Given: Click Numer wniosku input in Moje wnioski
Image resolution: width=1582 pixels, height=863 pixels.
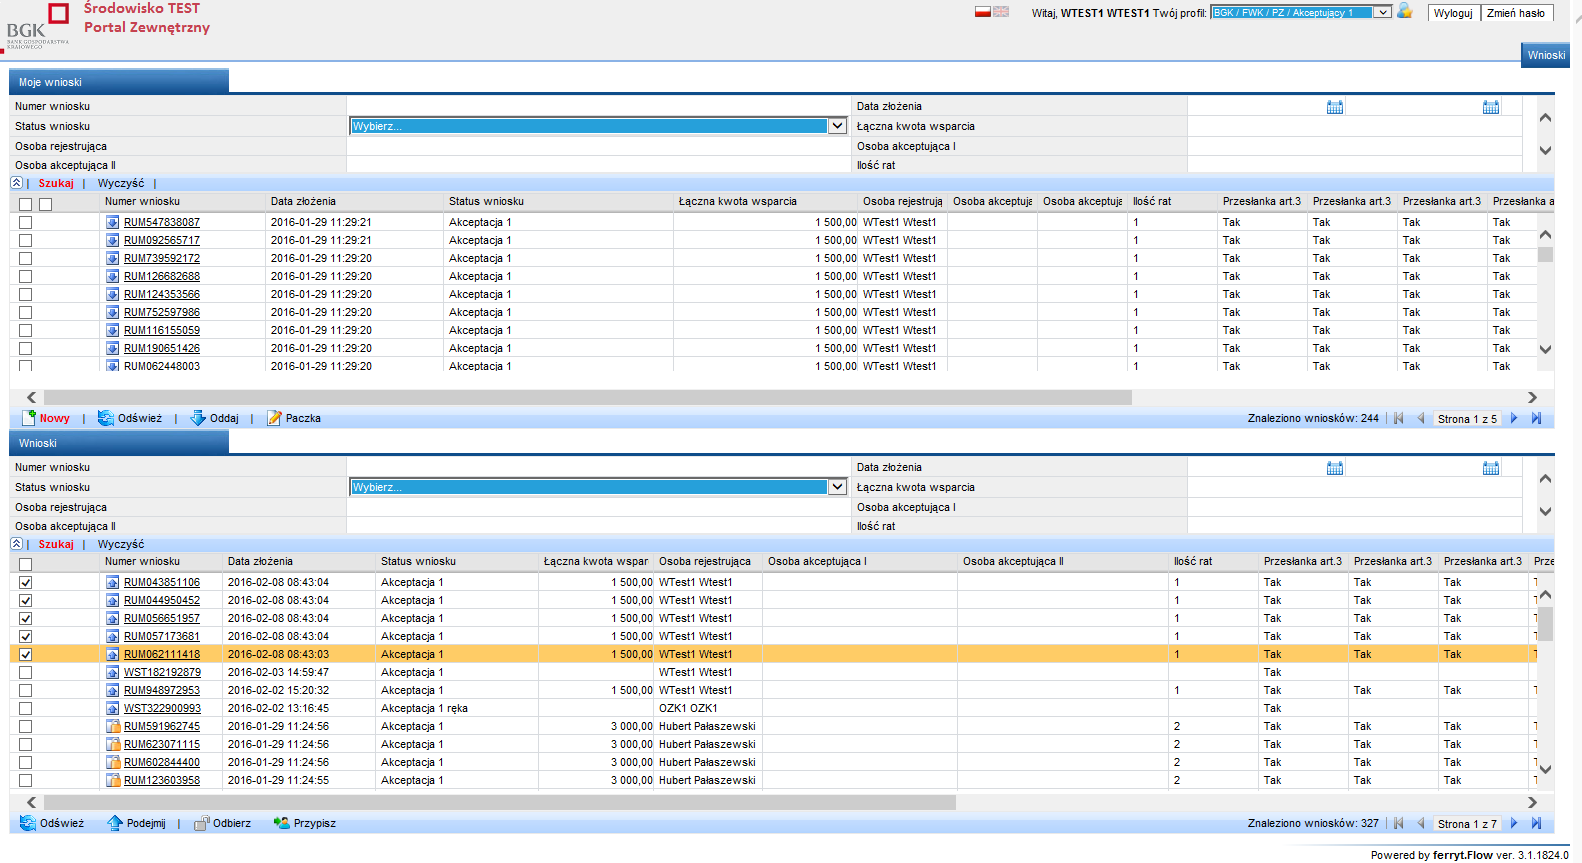Looking at the screenshot, I should [x=598, y=106].
